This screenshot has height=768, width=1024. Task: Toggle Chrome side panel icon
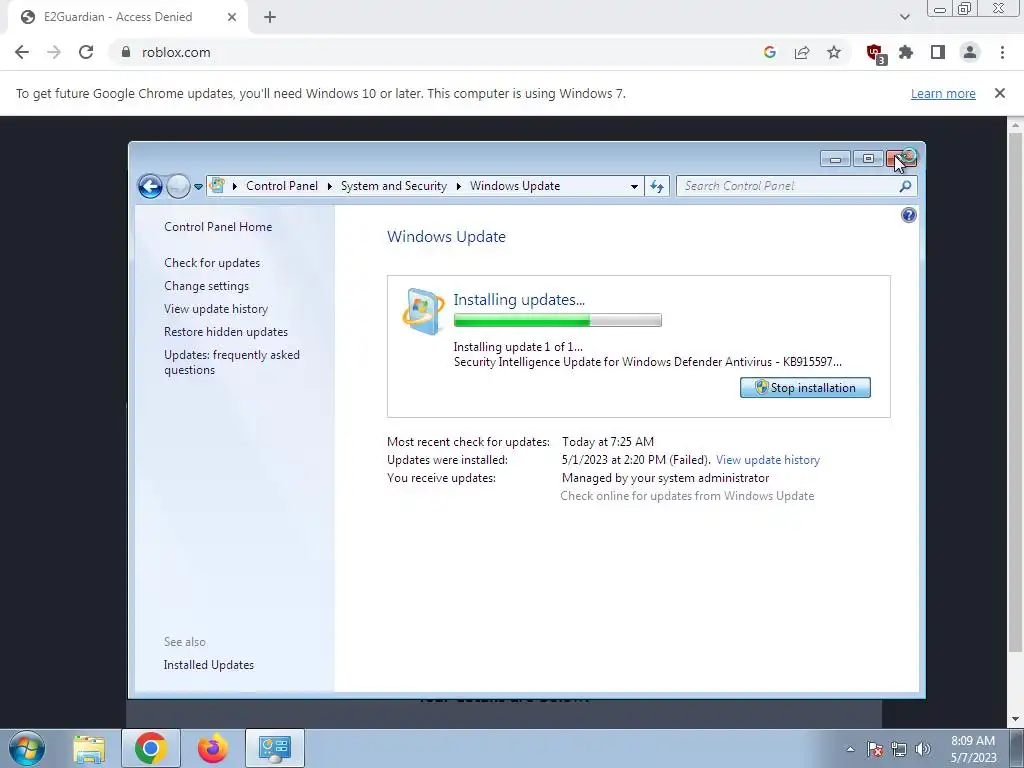coord(938,52)
